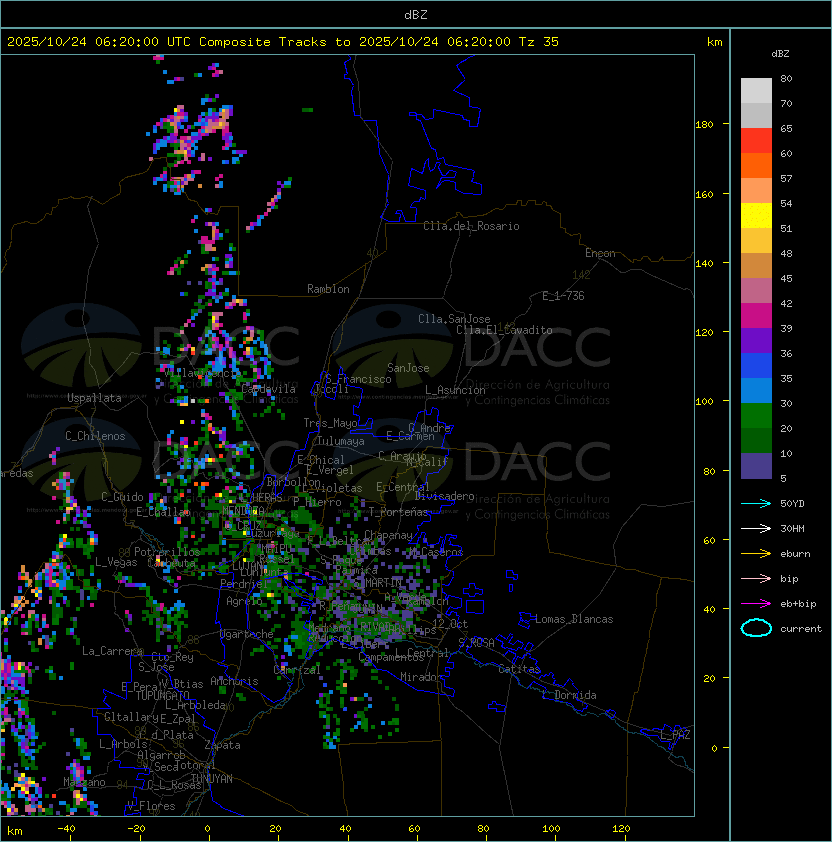Click the 'dBZ' title at the top bar
The image size is (832, 842).
tap(416, 15)
